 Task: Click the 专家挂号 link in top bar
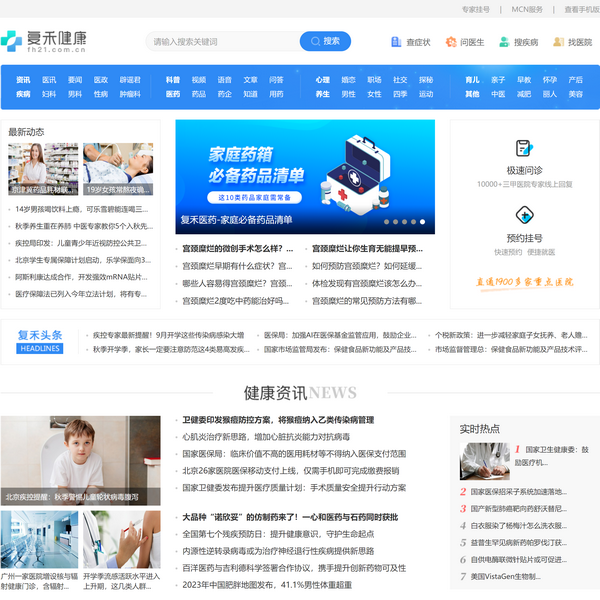point(475,9)
